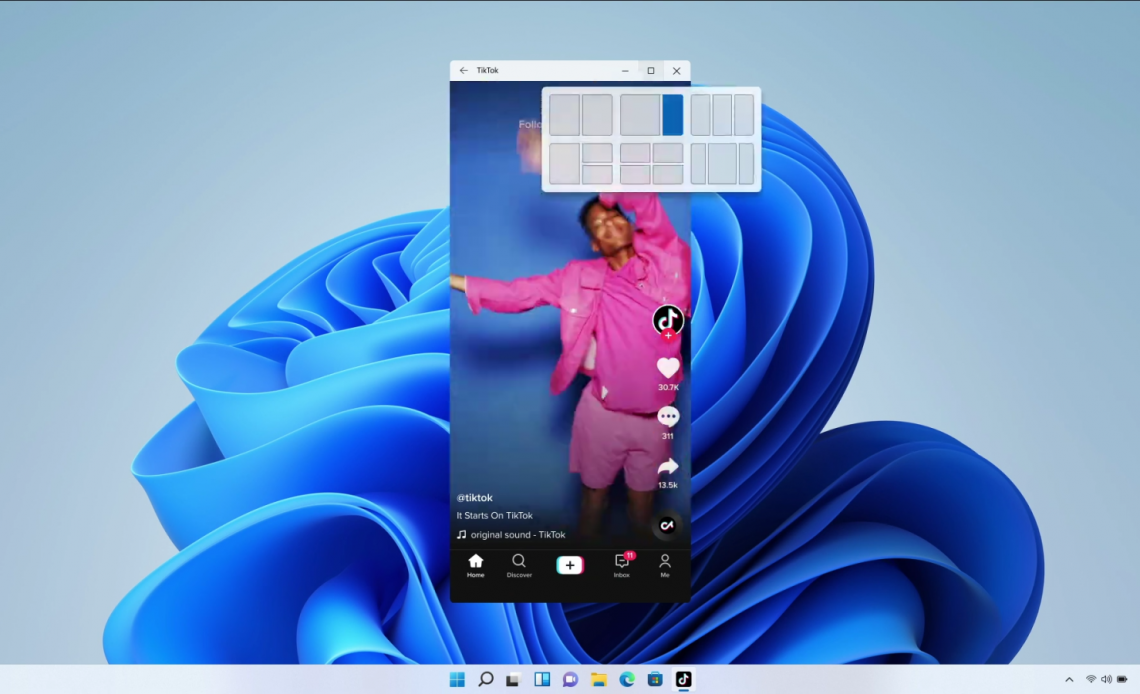Open the Windows Start menu

coord(457,679)
